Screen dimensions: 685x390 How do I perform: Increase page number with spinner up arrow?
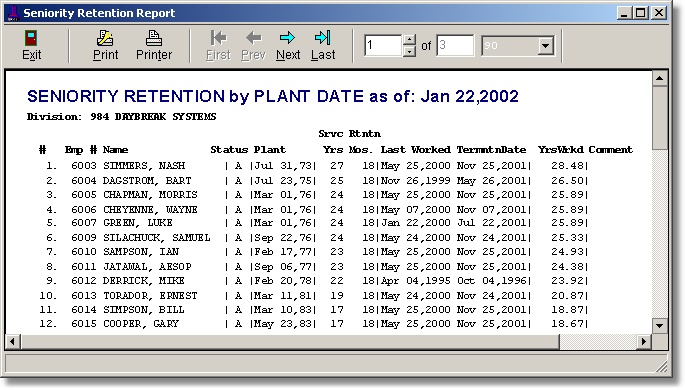[409, 40]
